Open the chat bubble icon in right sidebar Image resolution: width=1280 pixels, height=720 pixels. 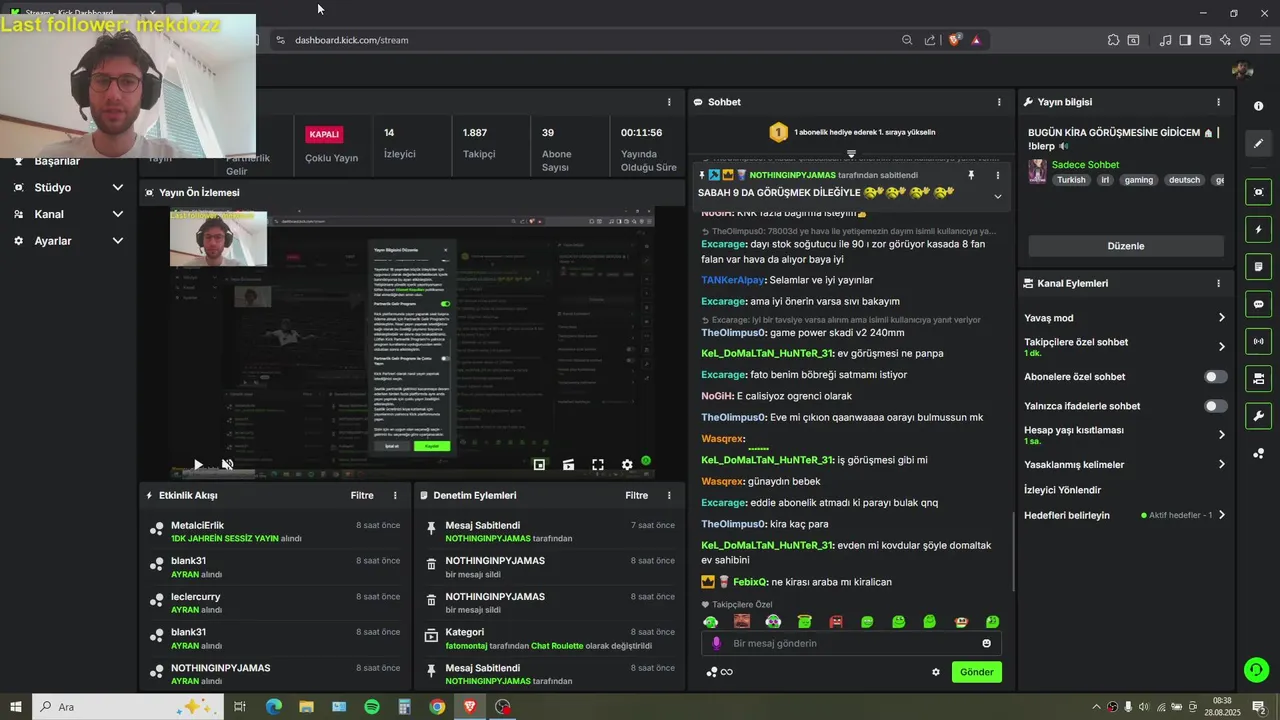click(1258, 304)
